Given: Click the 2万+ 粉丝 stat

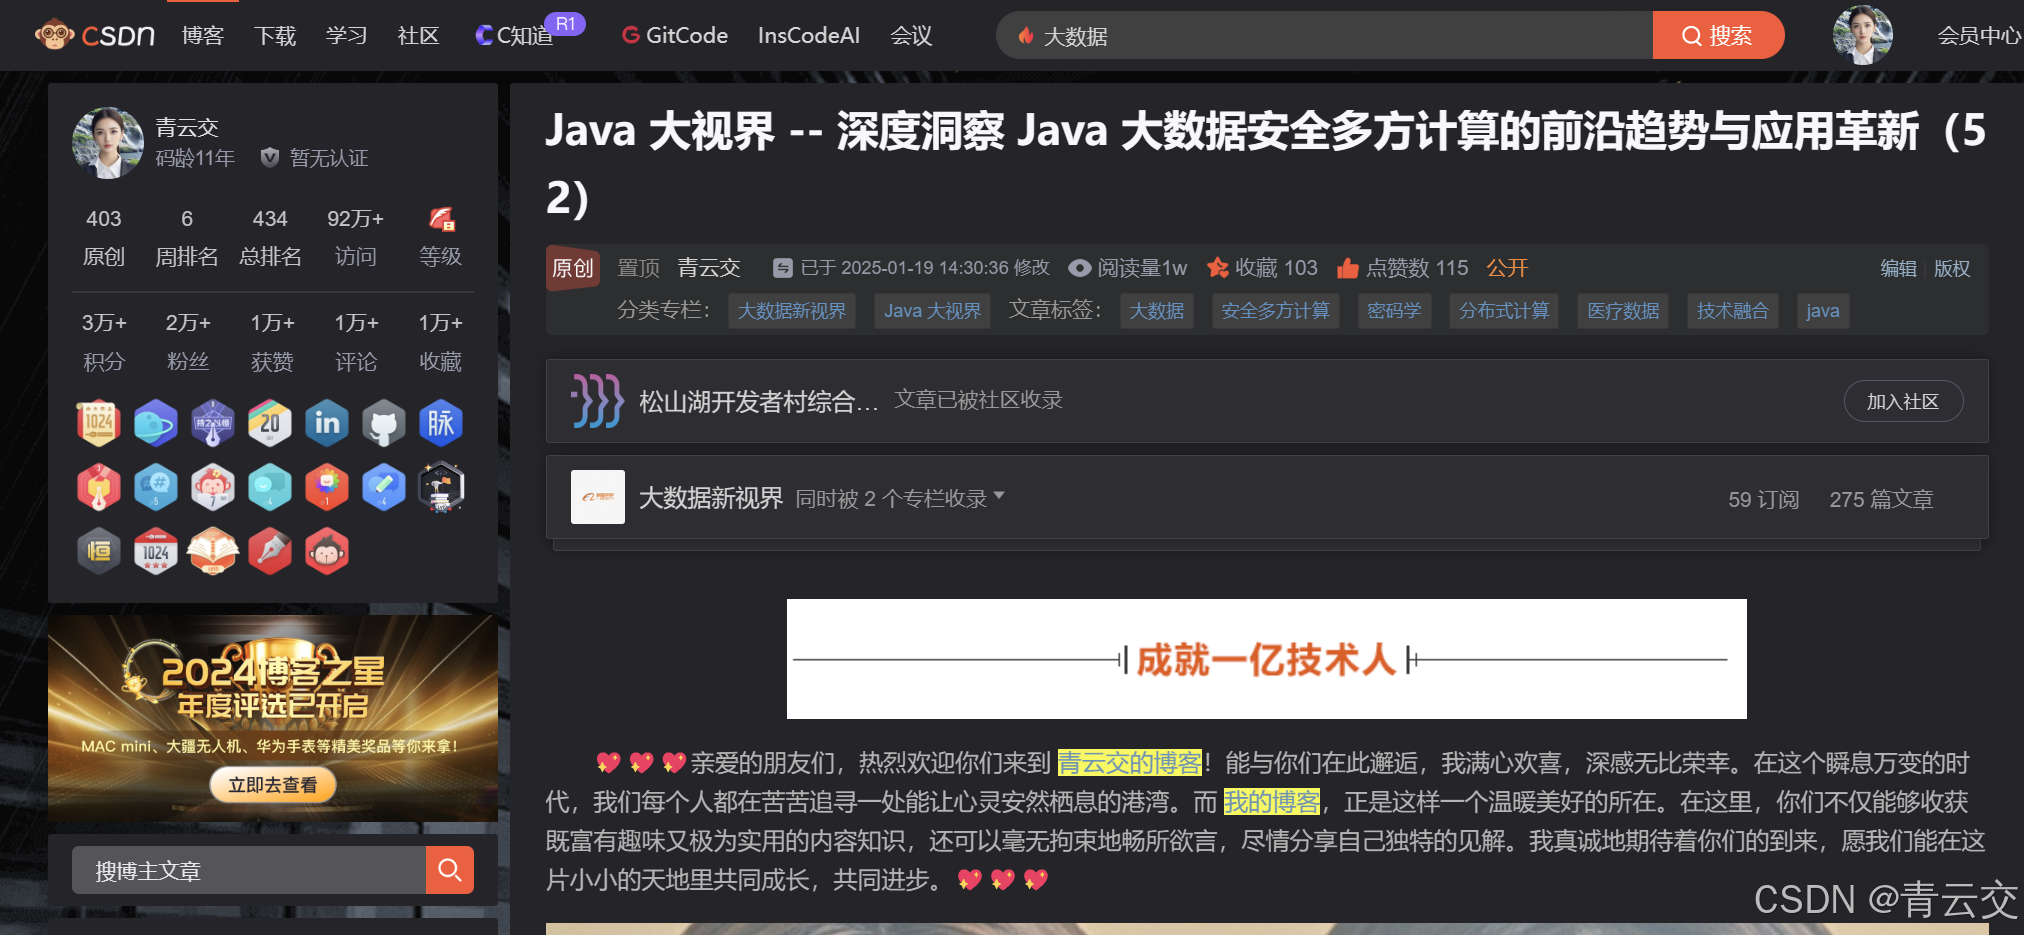Looking at the screenshot, I should 188,342.
